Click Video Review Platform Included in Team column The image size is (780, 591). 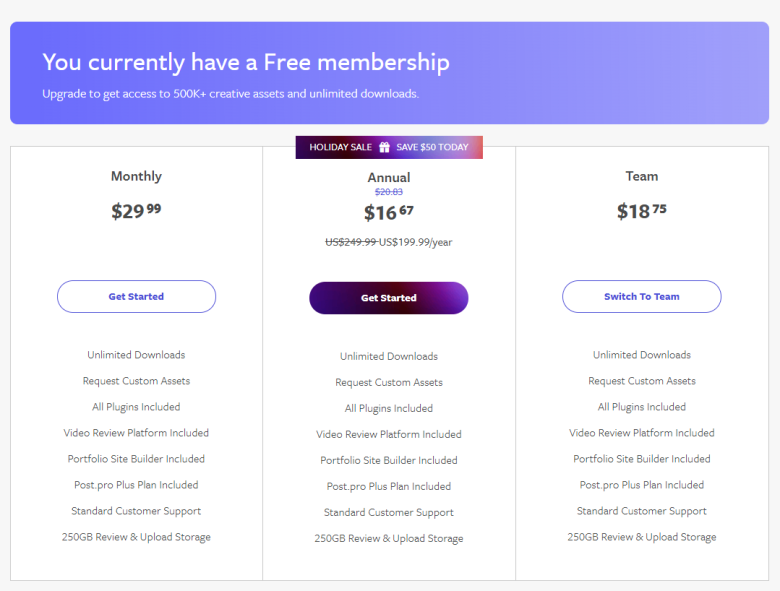[x=642, y=433]
